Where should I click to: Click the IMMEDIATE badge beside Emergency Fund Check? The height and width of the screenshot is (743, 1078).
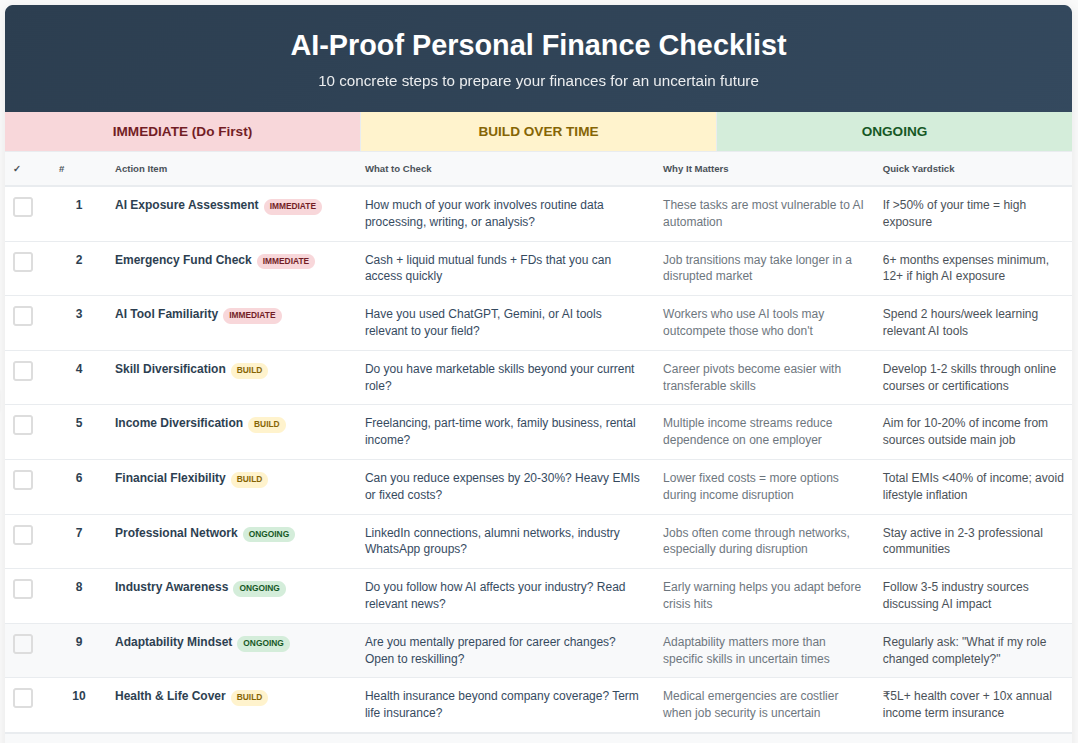[x=286, y=261]
